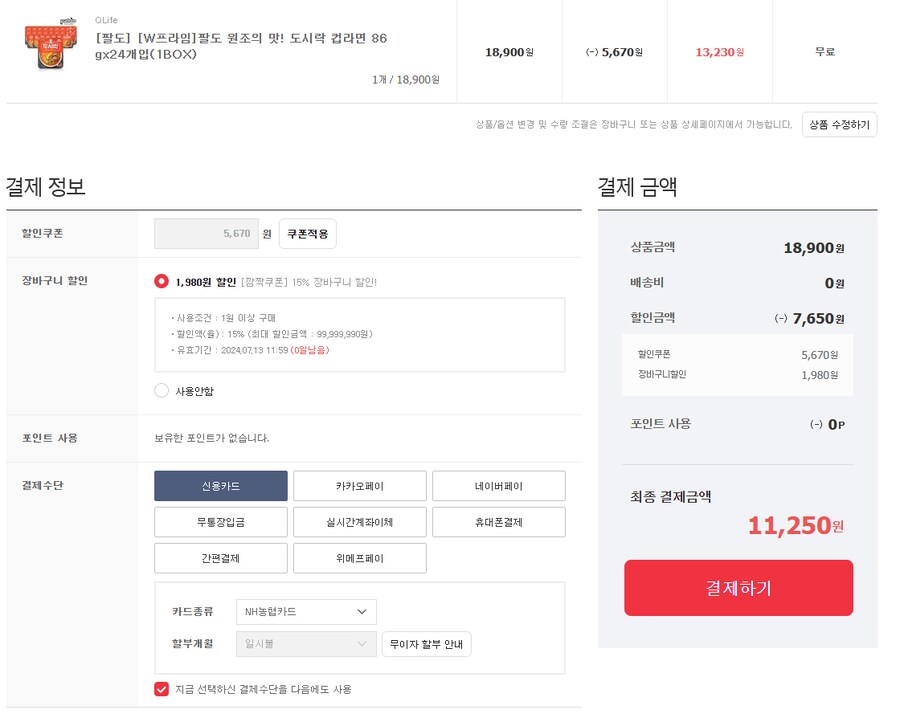Click the 장바구니할인 row value 1,980원
This screenshot has height=722, width=900.
click(820, 375)
